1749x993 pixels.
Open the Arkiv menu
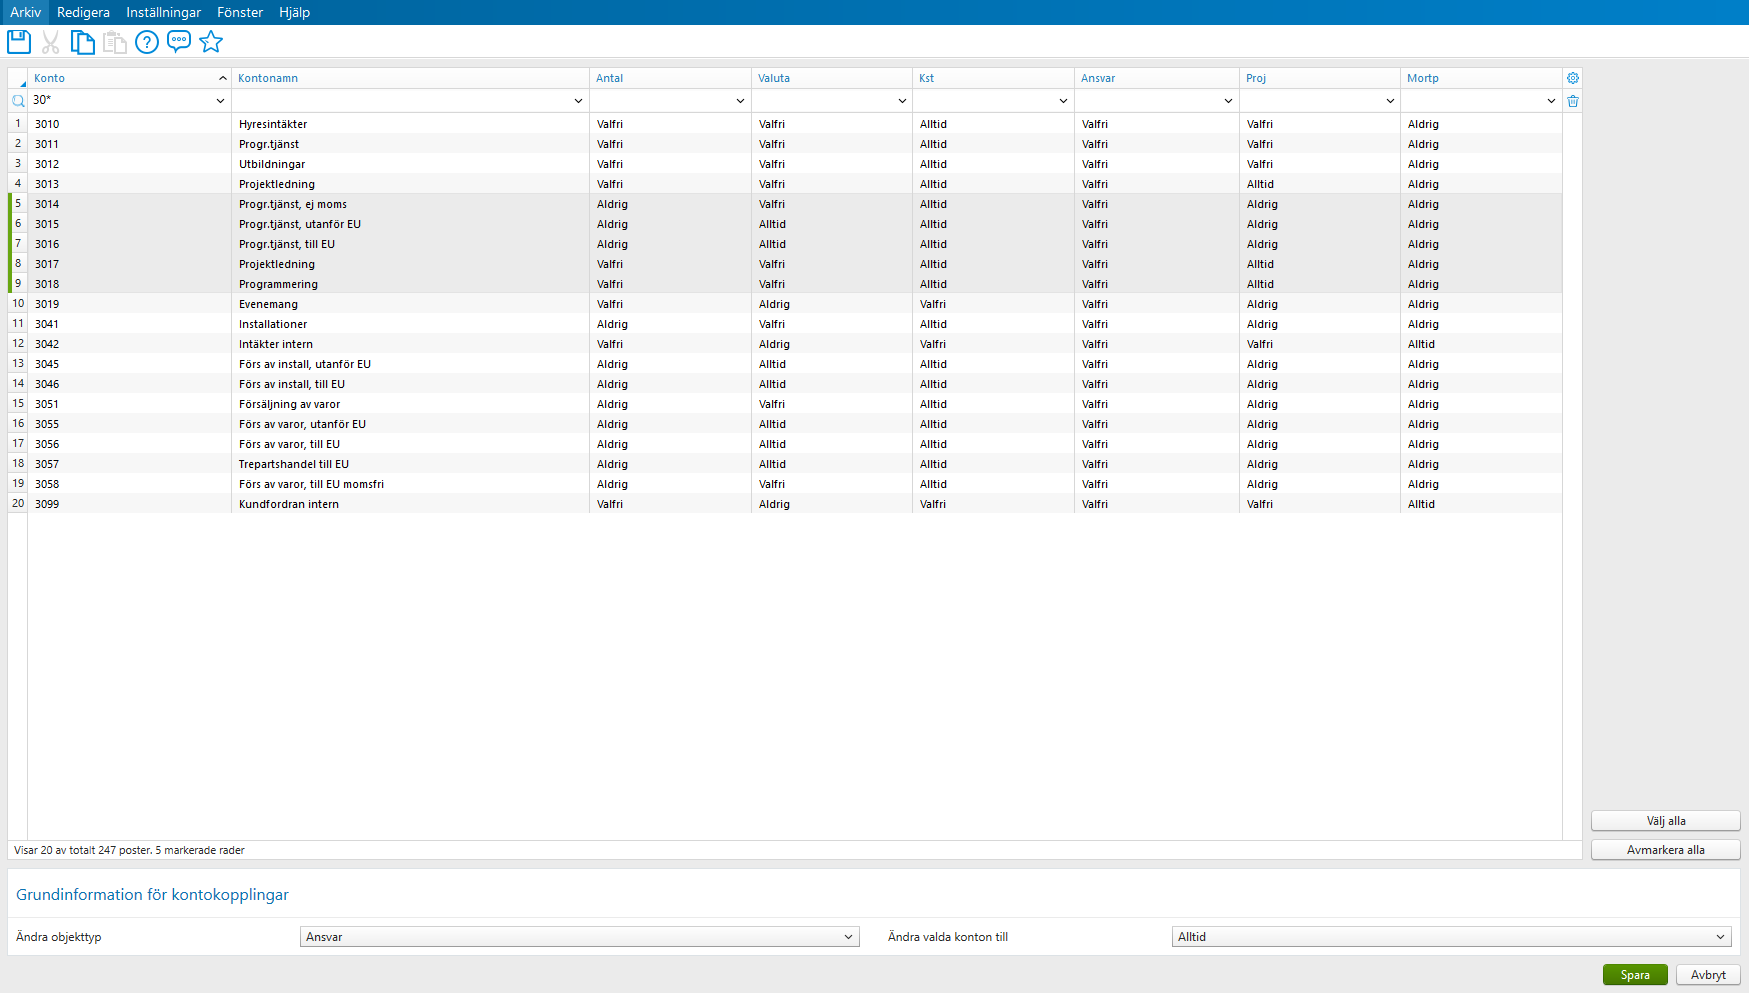(x=25, y=12)
